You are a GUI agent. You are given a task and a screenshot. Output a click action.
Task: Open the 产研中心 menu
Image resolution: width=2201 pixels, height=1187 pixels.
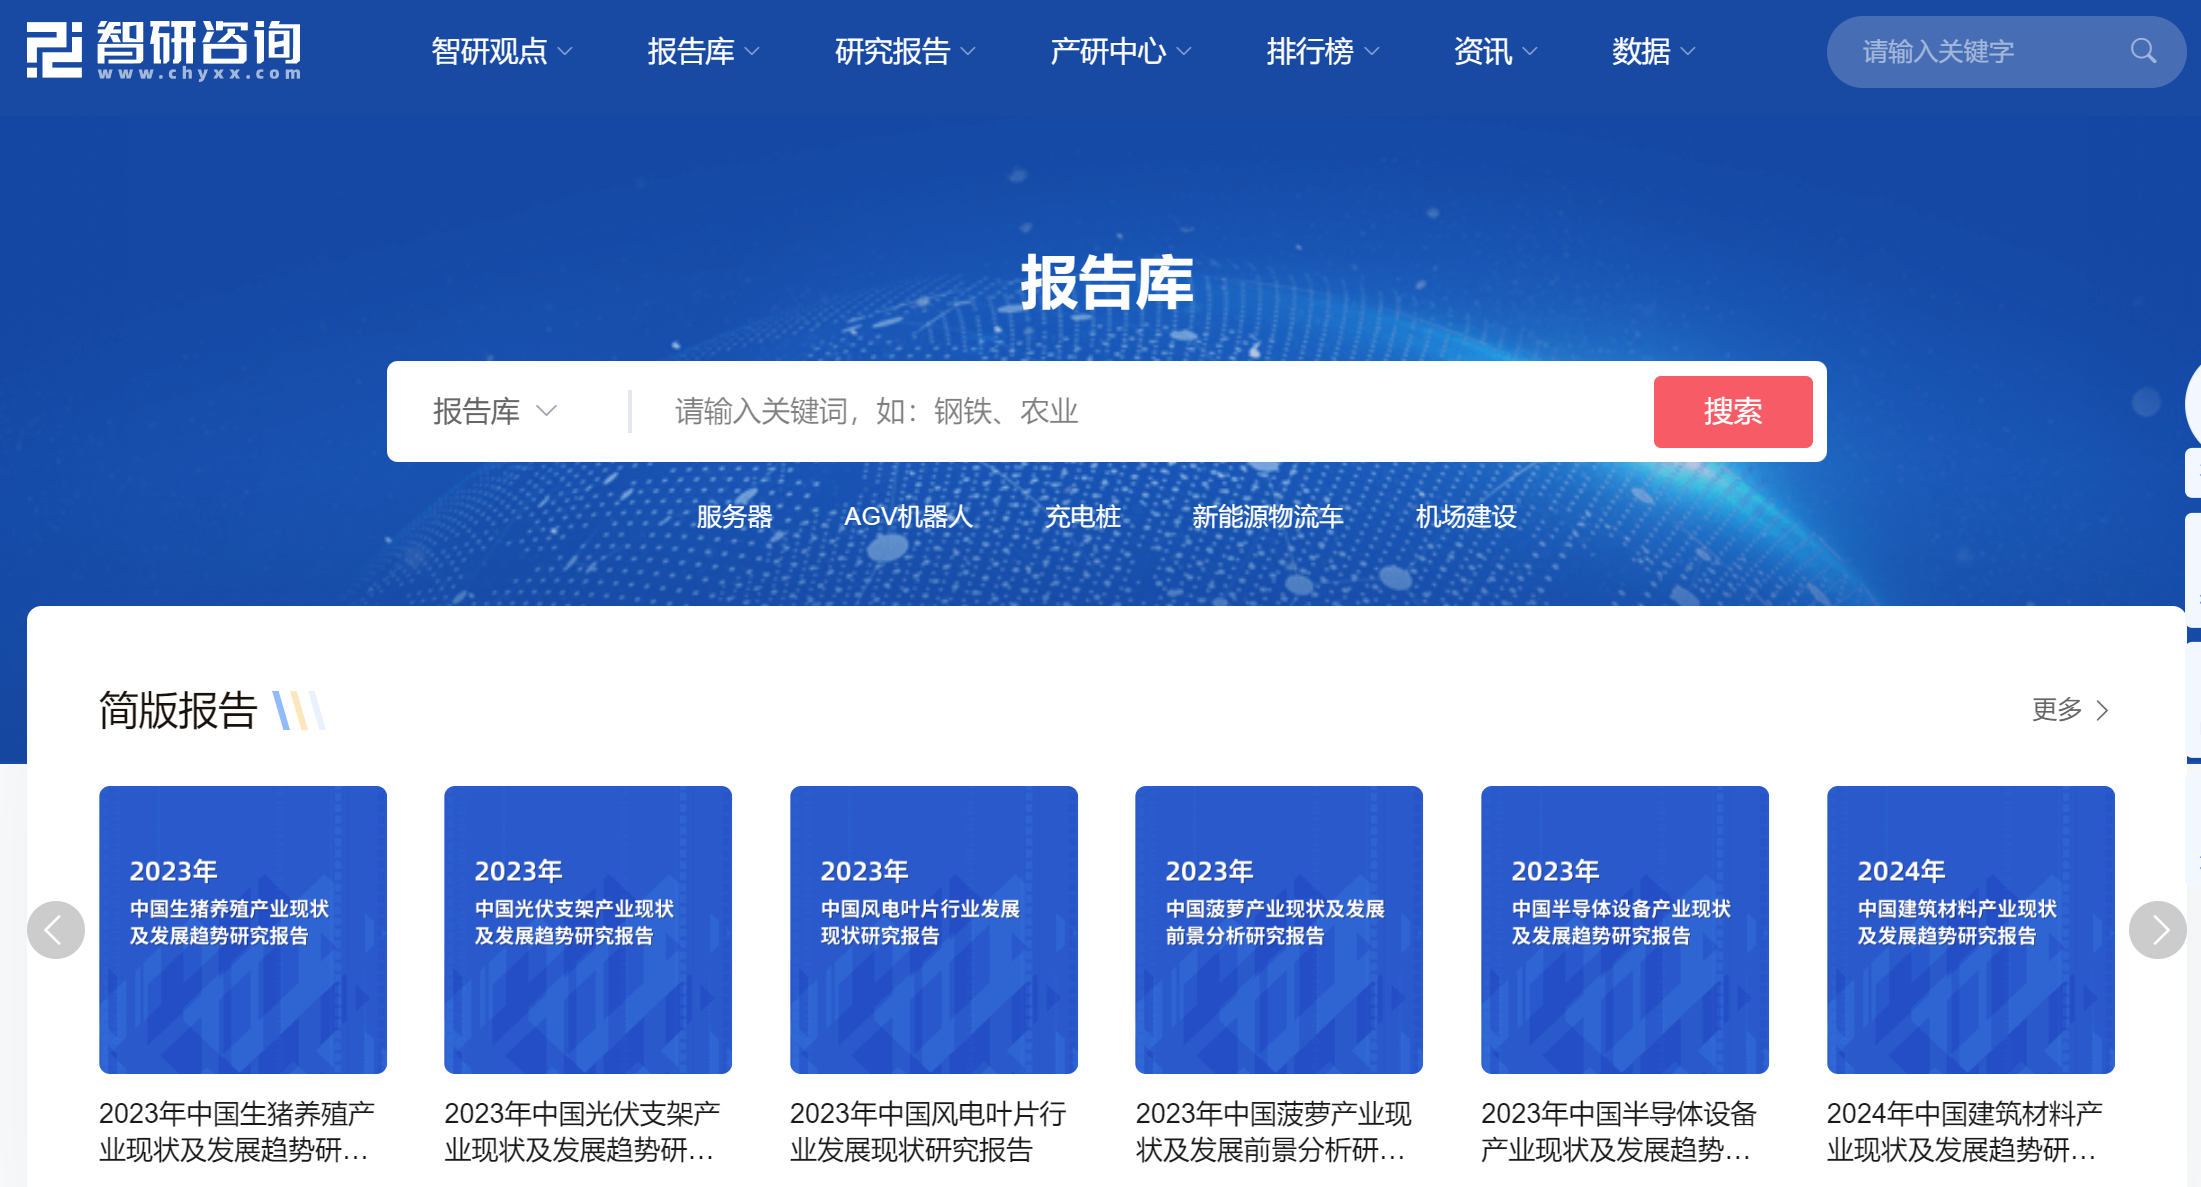(1121, 51)
